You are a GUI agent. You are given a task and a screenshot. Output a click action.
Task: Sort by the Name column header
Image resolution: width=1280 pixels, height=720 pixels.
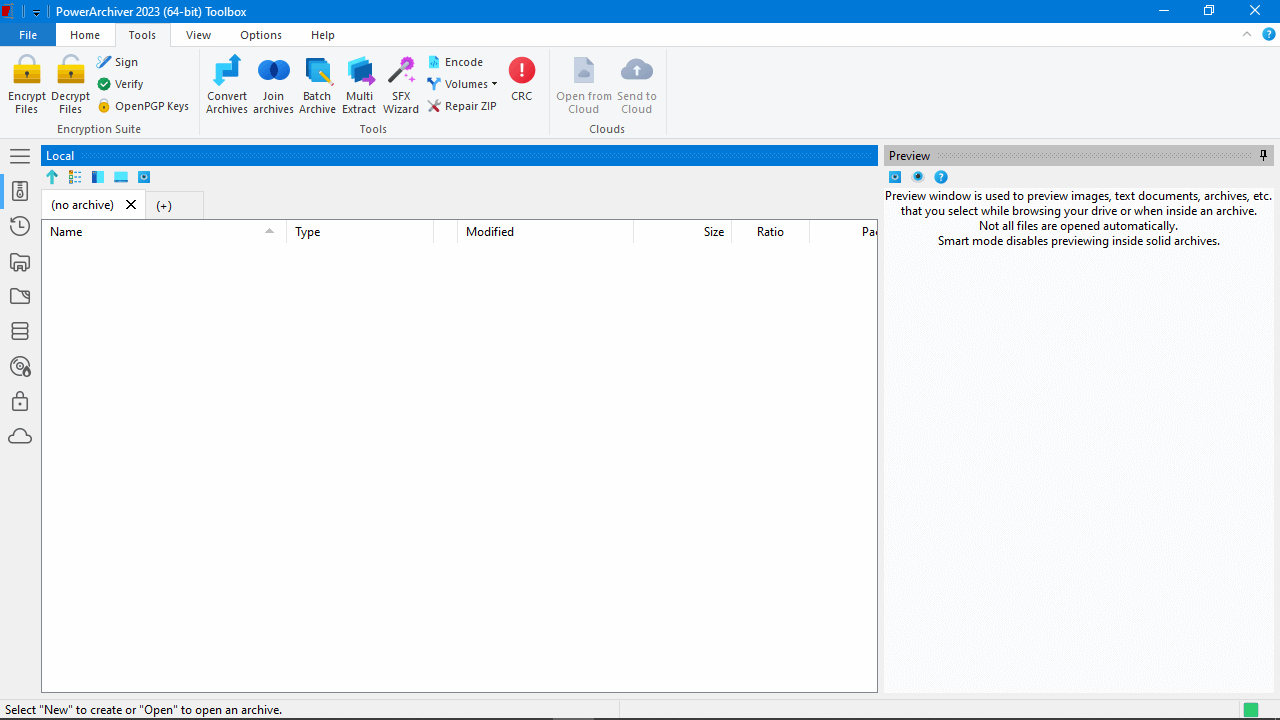[164, 232]
